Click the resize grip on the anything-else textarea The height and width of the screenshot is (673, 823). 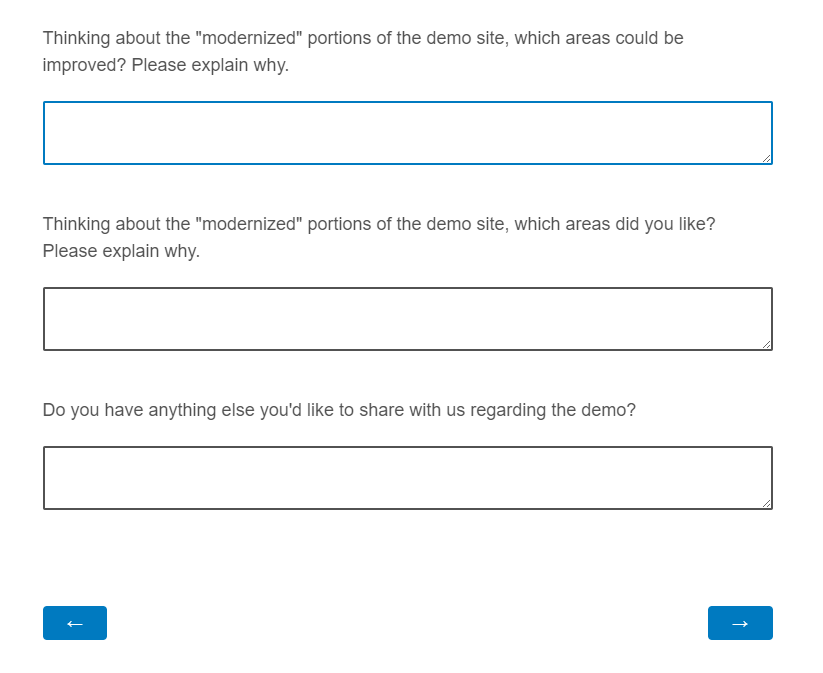tap(766, 503)
